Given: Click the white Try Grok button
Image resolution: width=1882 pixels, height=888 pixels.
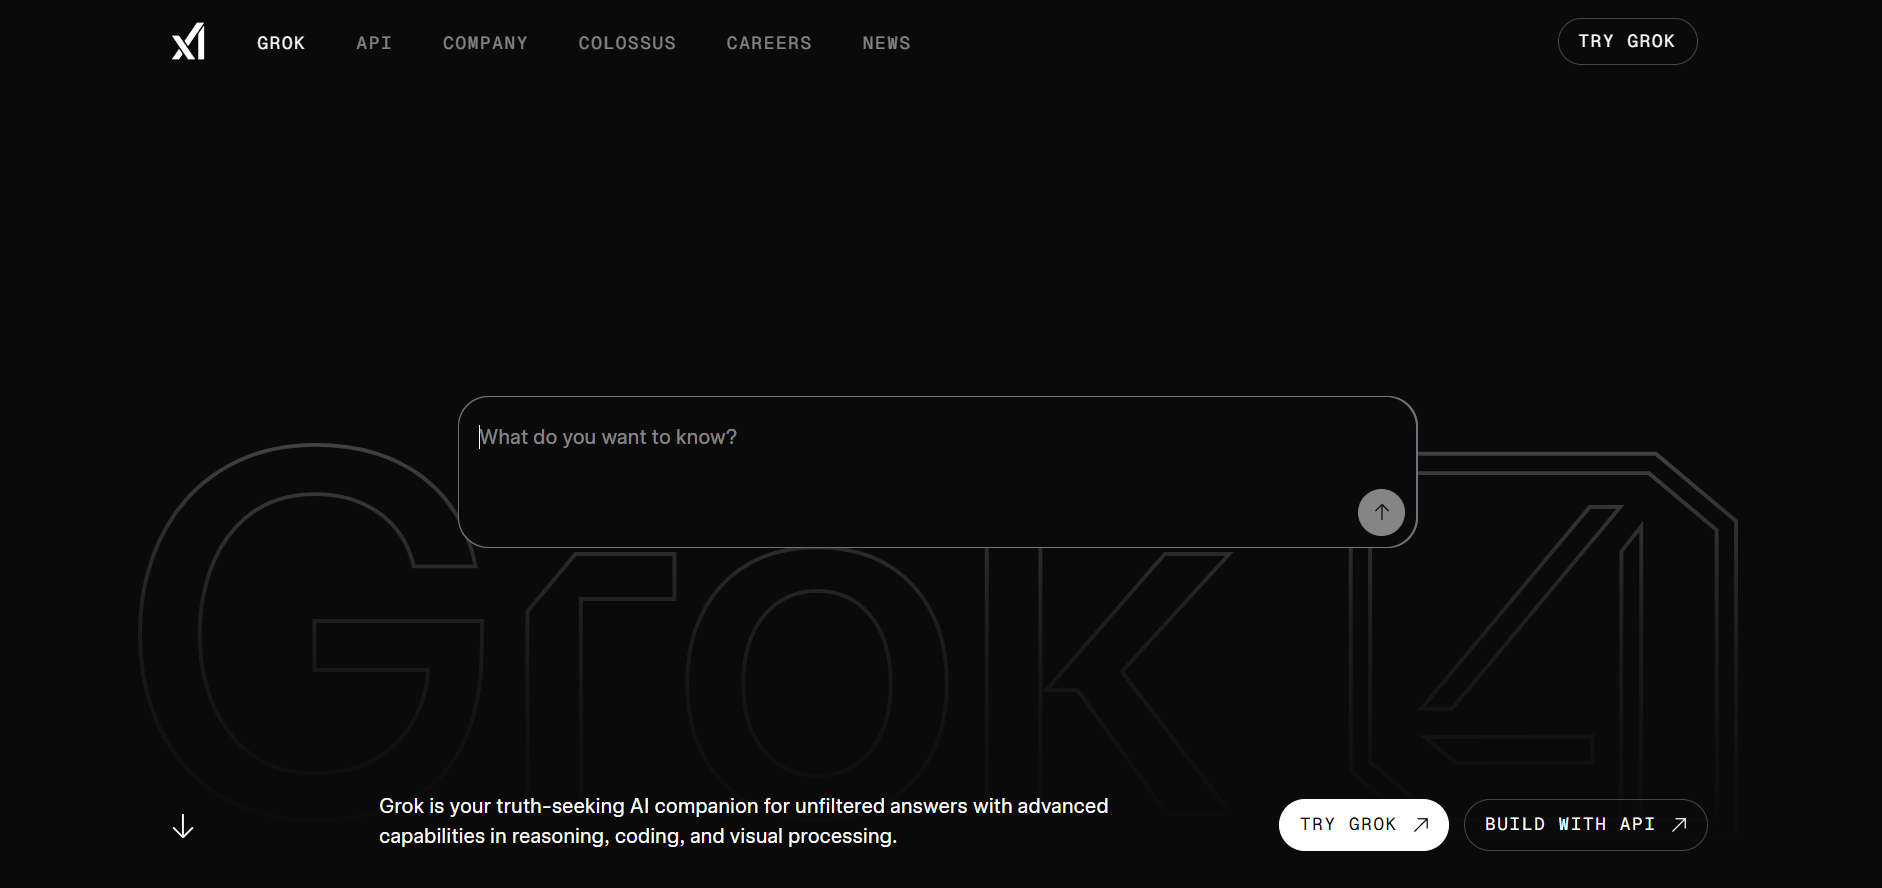Looking at the screenshot, I should click(1363, 825).
